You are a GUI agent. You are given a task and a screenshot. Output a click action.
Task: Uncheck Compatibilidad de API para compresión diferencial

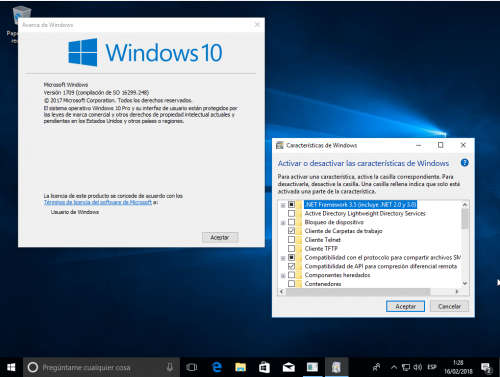pos(291,266)
